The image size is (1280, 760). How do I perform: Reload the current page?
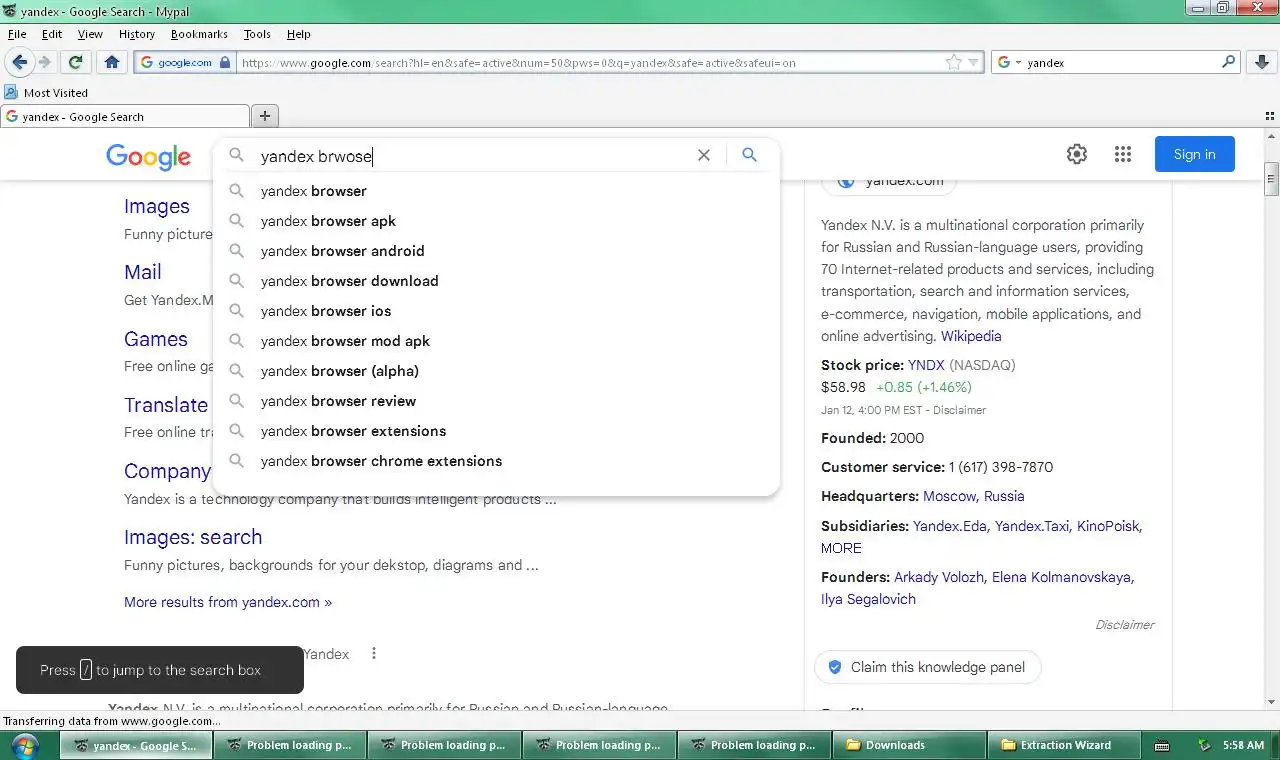75,62
